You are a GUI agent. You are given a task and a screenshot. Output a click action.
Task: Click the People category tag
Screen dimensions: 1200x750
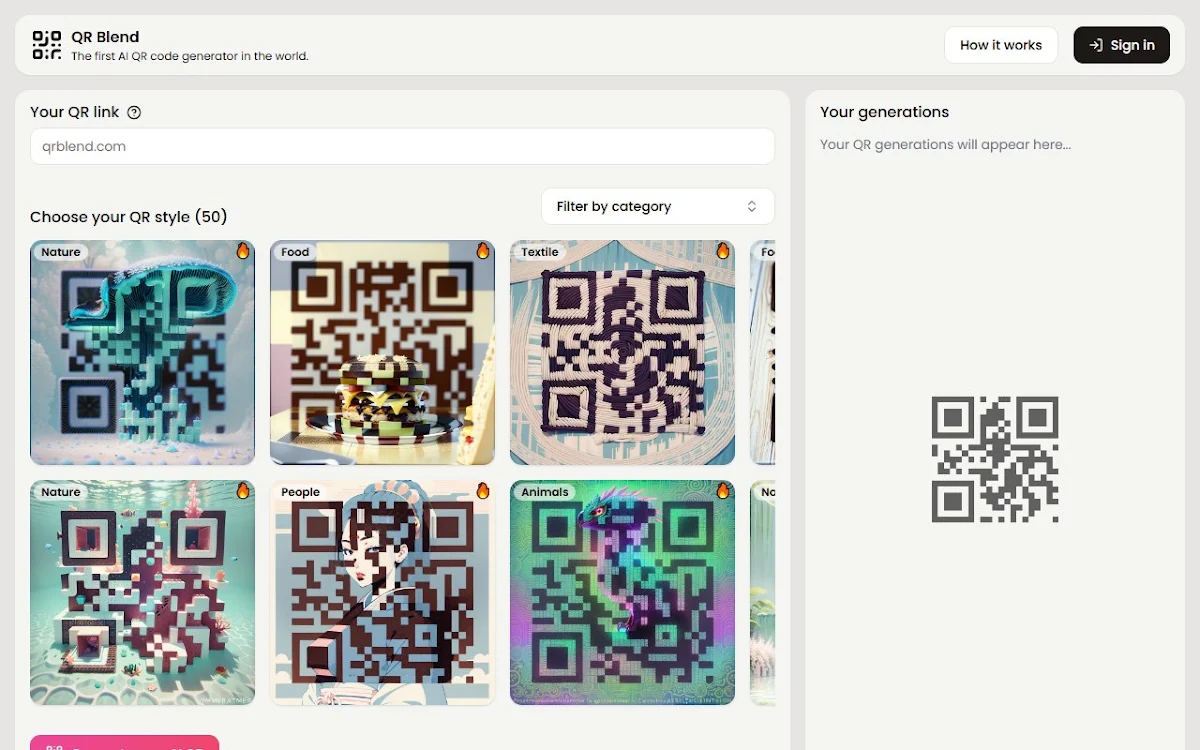(300, 492)
